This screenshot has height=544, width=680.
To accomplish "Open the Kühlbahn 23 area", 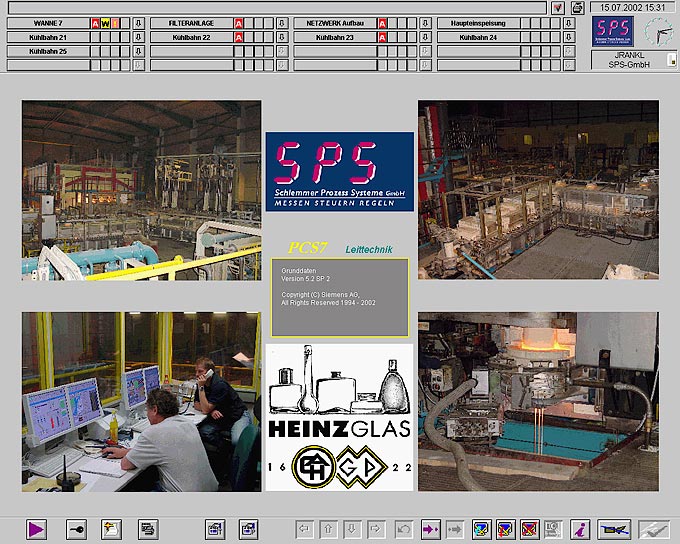I will [335, 37].
